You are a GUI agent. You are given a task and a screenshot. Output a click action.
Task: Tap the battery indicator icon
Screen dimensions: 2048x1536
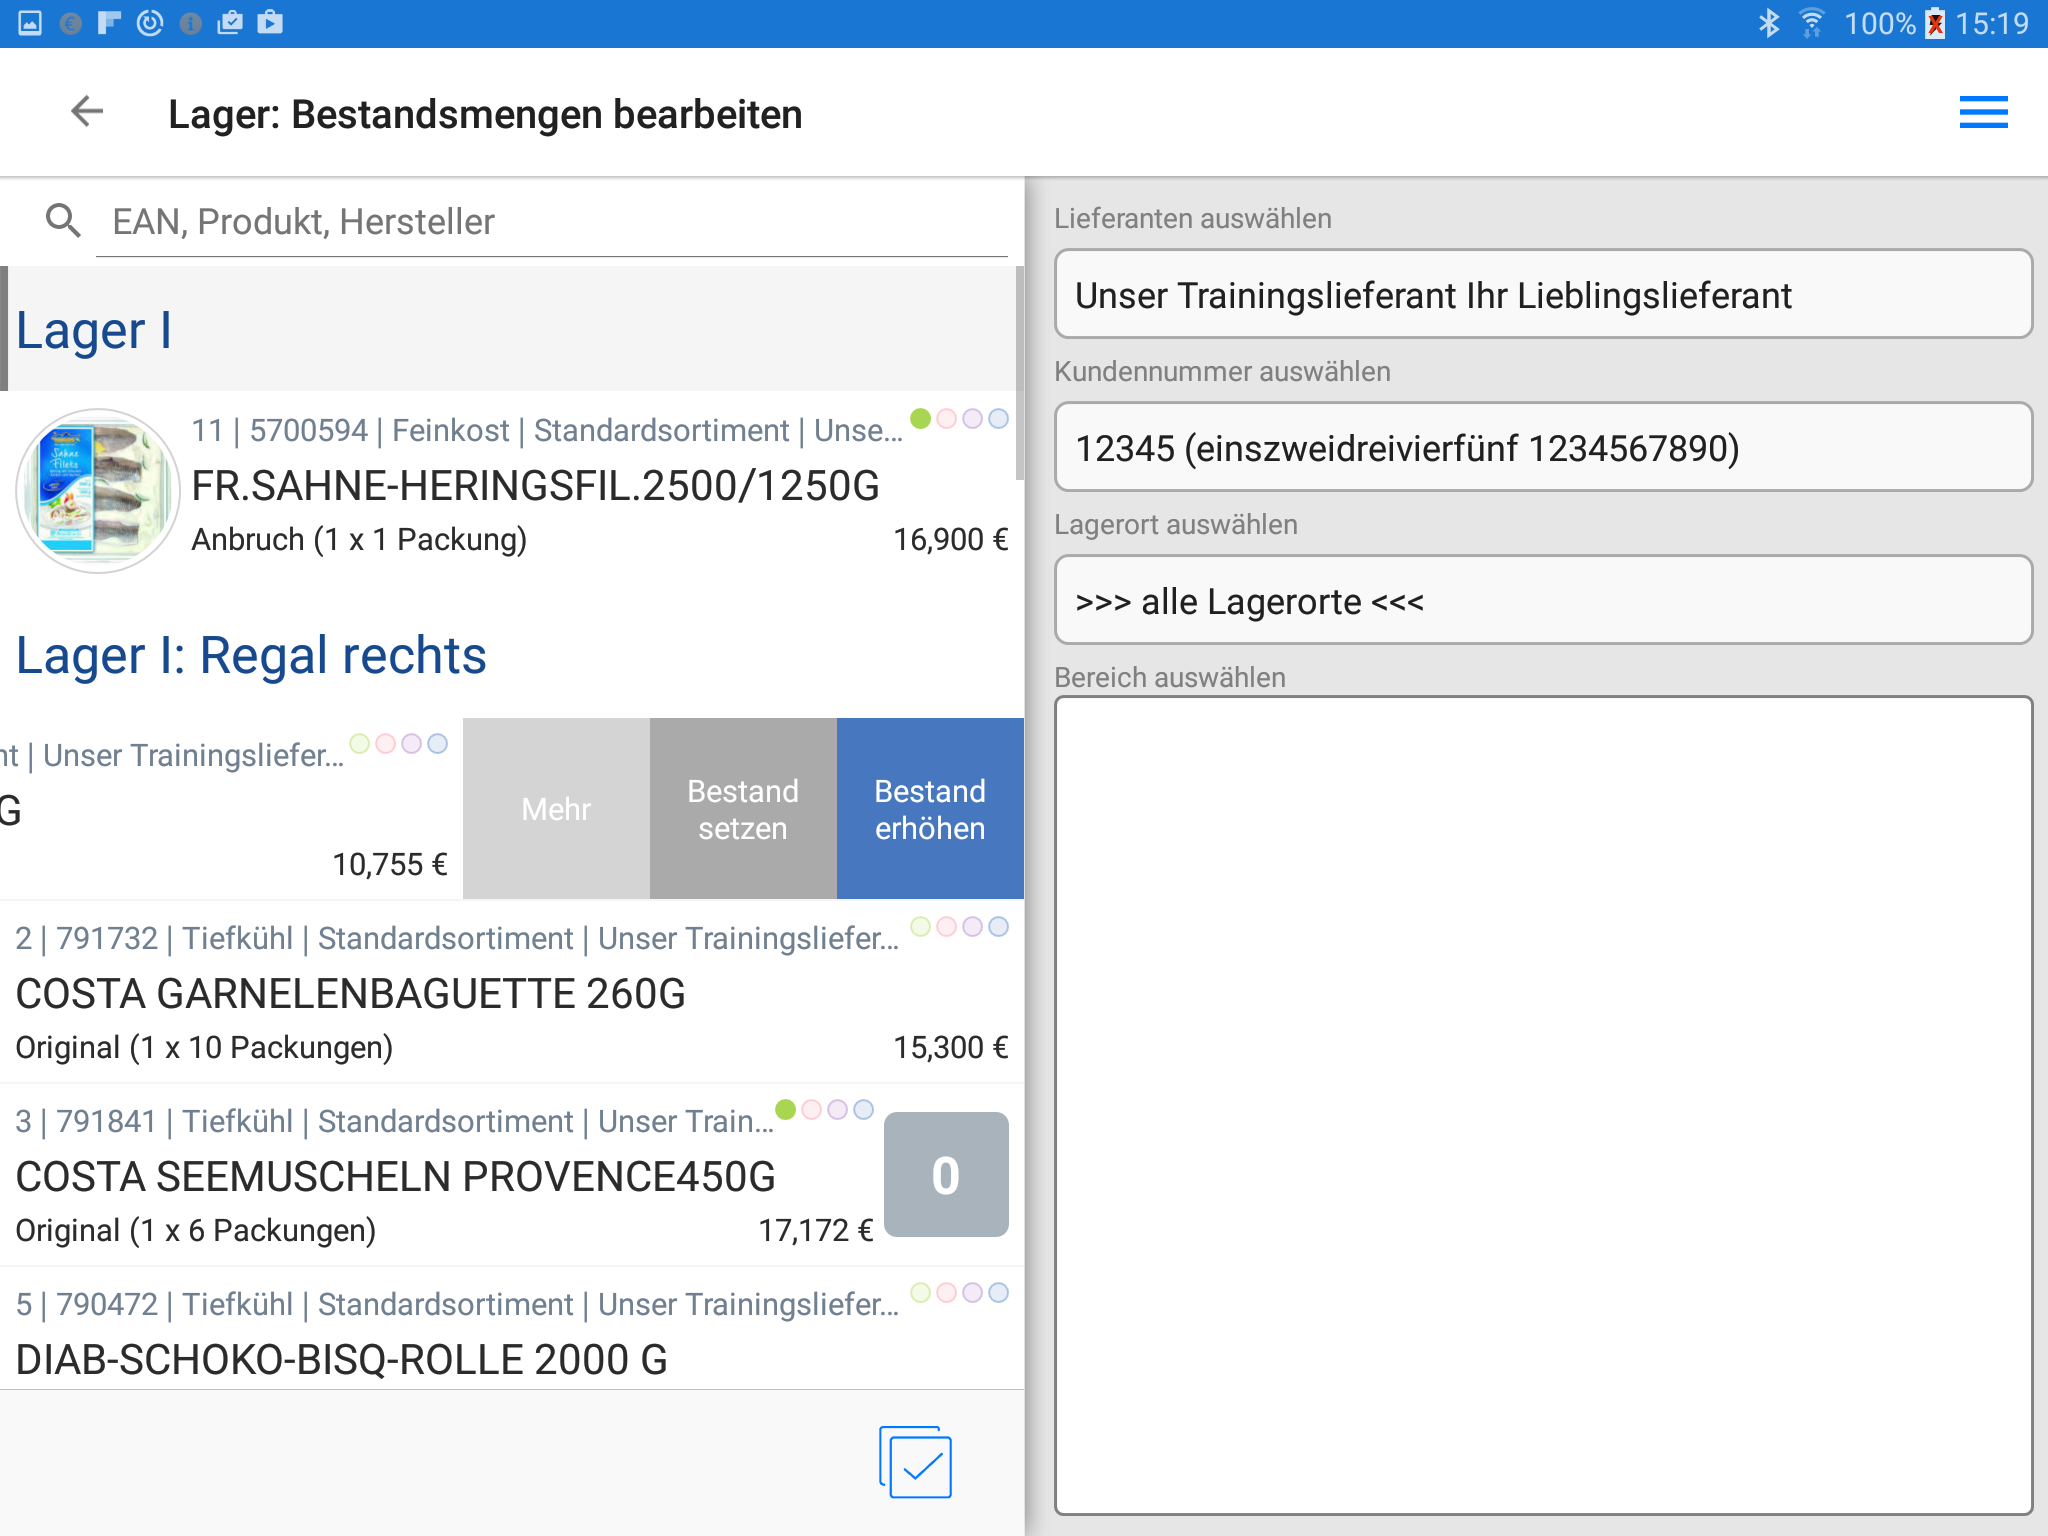pyautogui.click(x=1936, y=23)
